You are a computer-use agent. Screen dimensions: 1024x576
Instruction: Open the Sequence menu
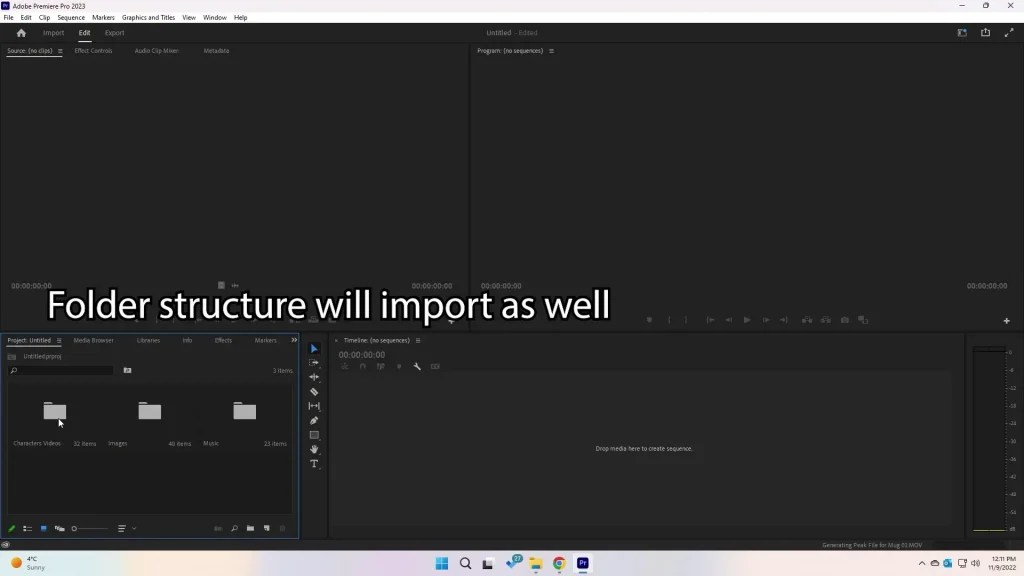[x=70, y=17]
